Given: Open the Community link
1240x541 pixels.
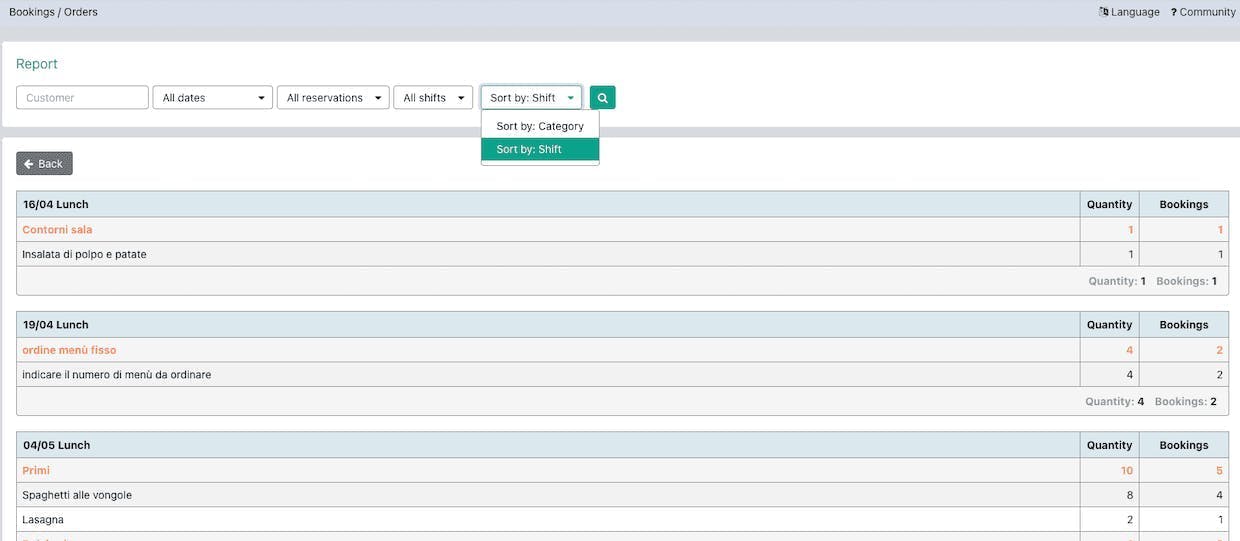Looking at the screenshot, I should [1203, 12].
